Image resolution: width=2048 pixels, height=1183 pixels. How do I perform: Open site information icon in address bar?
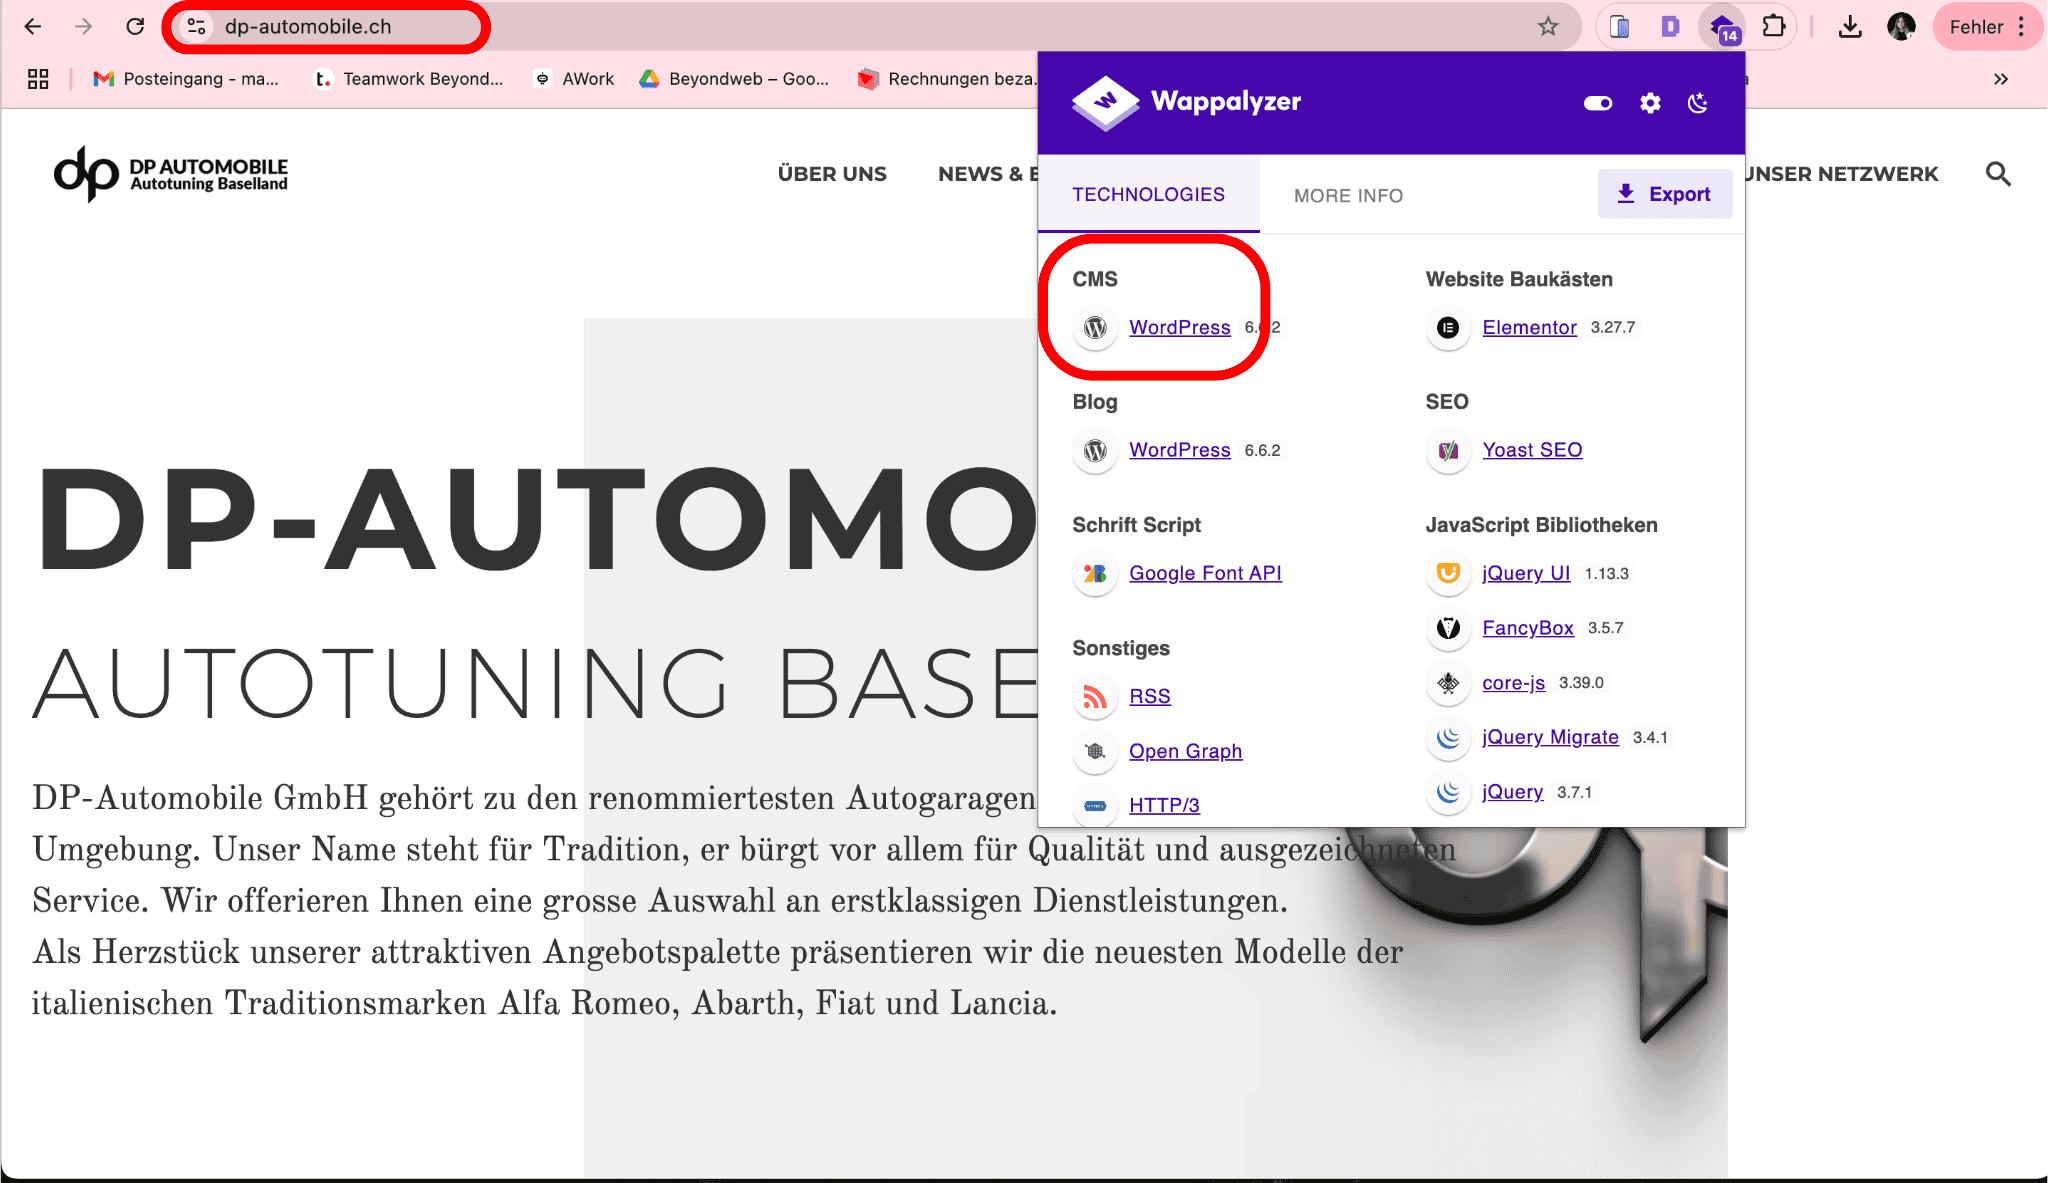pyautogui.click(x=197, y=27)
